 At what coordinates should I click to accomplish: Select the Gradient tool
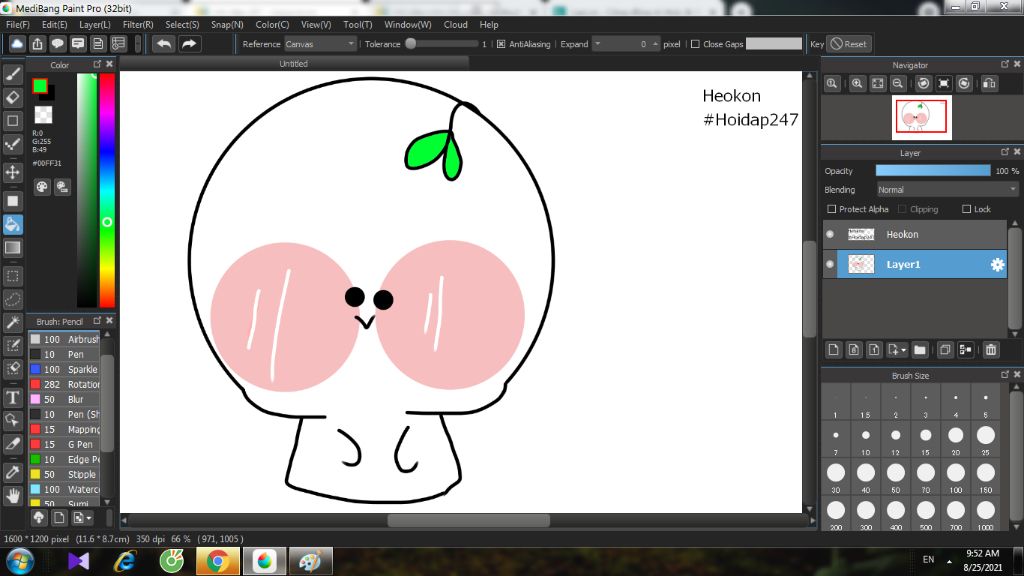pos(12,248)
